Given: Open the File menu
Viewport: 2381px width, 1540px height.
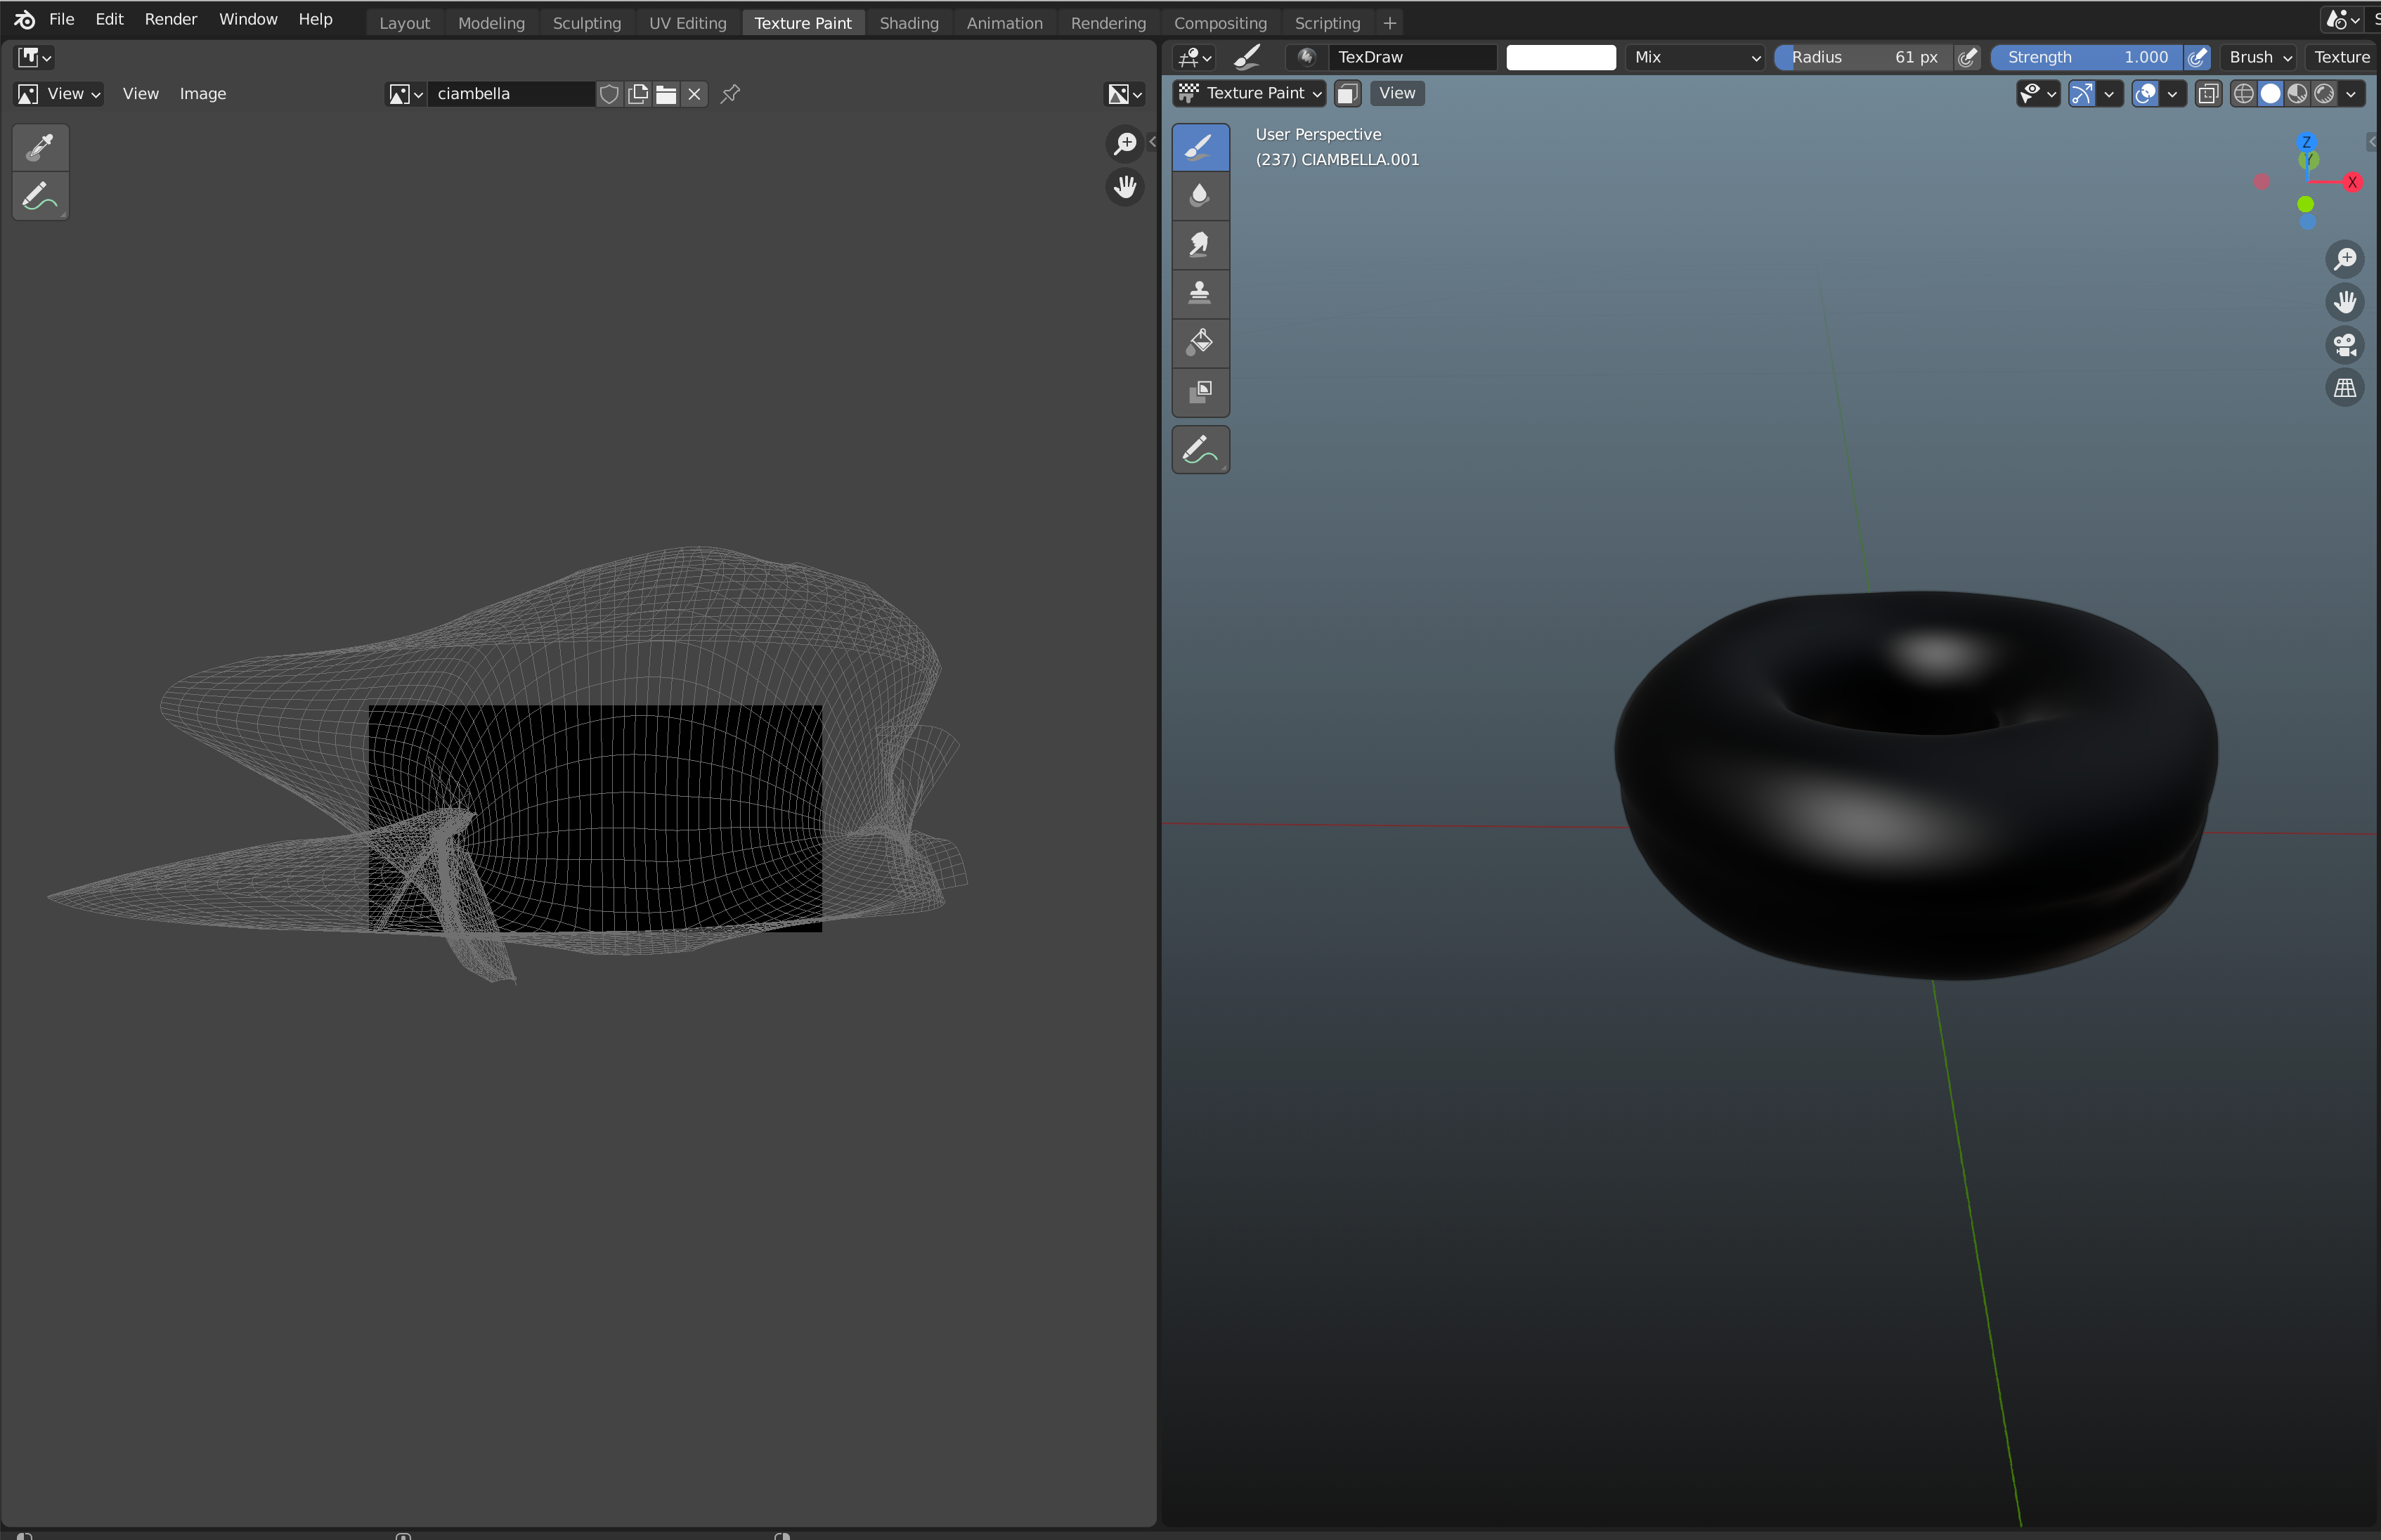Looking at the screenshot, I should 62,19.
